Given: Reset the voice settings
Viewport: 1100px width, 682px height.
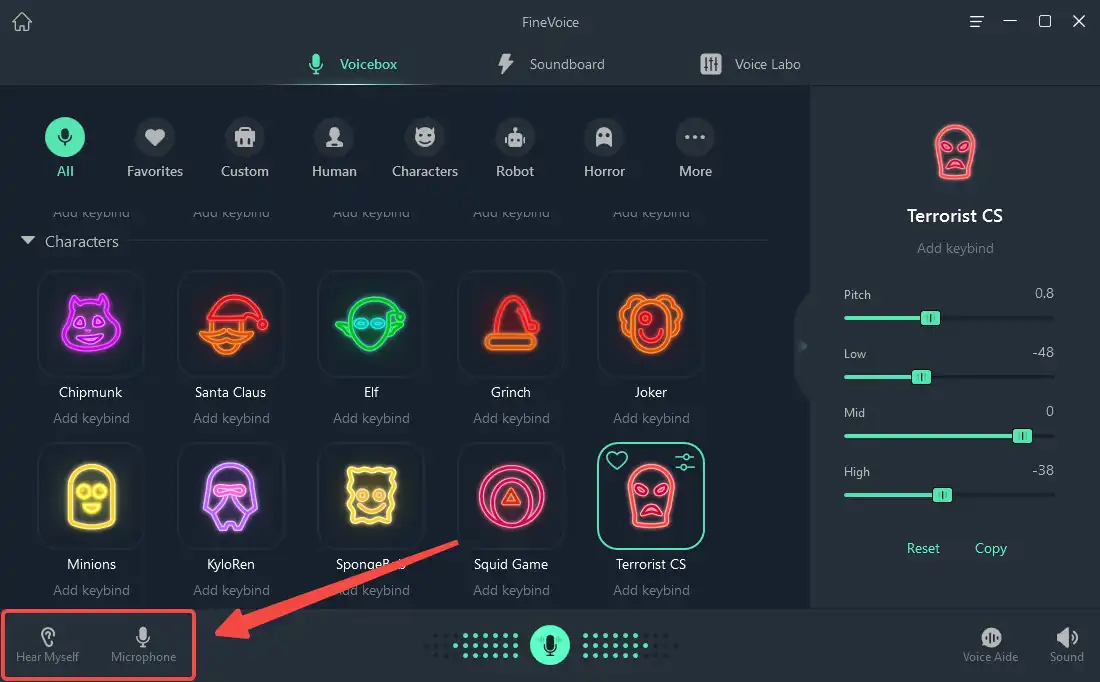Looking at the screenshot, I should [923, 548].
